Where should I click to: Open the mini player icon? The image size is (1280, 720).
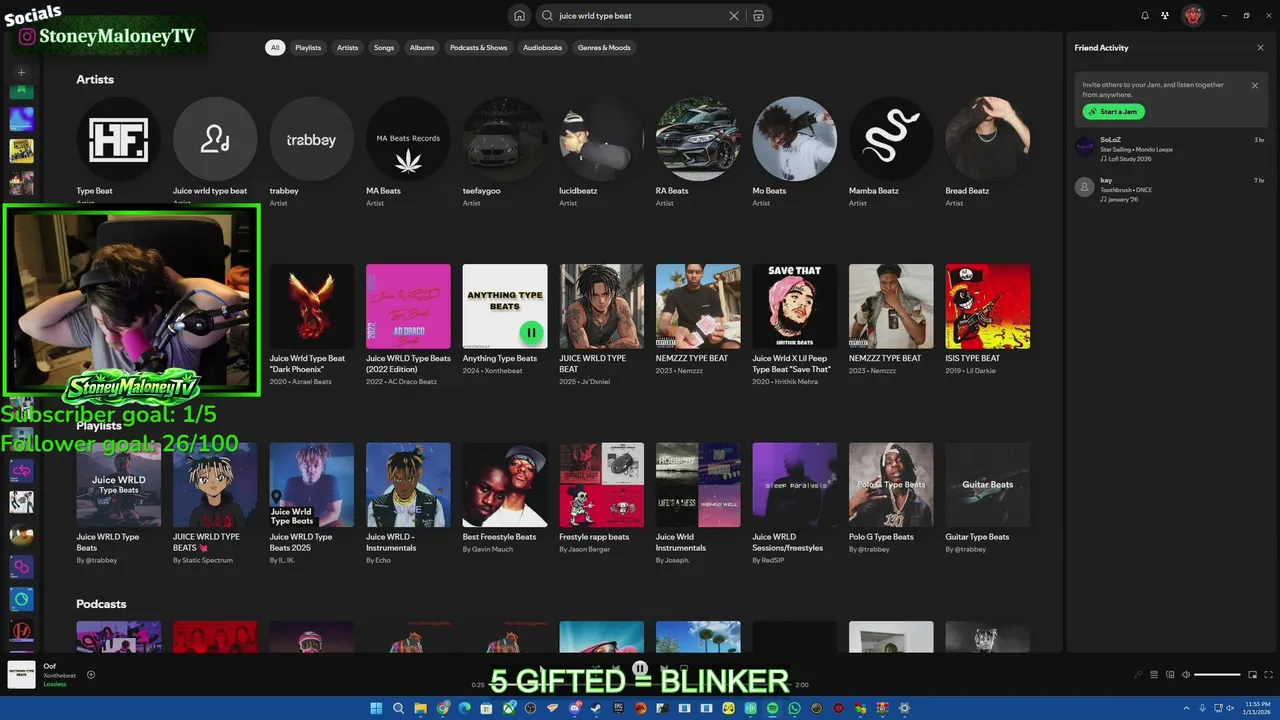(1252, 675)
